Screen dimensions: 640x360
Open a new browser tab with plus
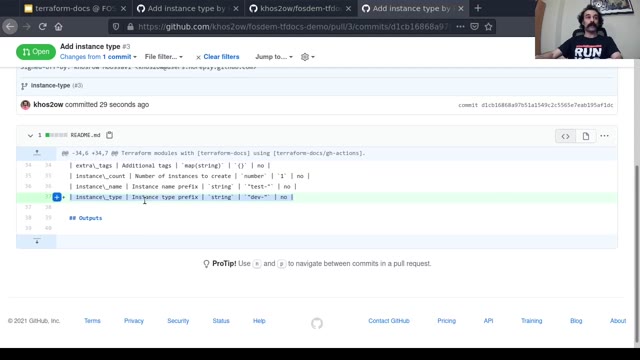(478, 8)
